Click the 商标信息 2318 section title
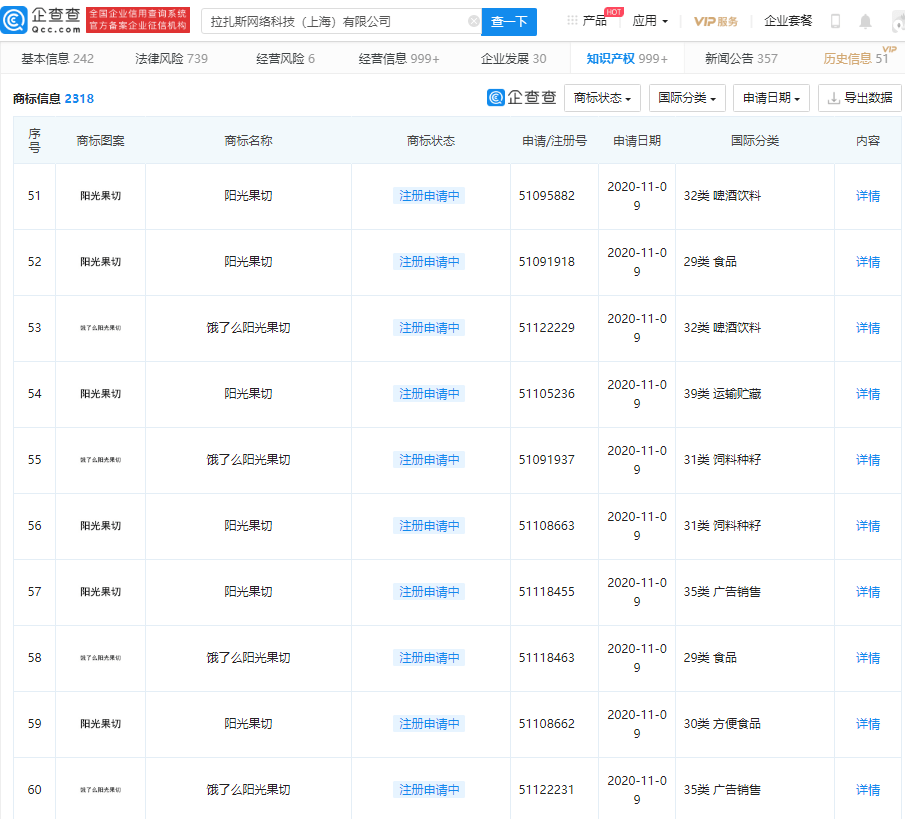 point(53,99)
